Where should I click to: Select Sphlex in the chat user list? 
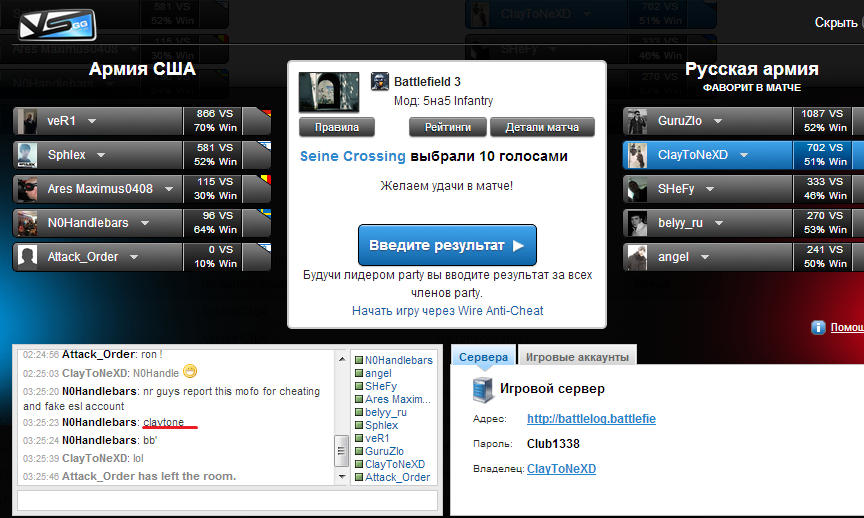coord(381,425)
